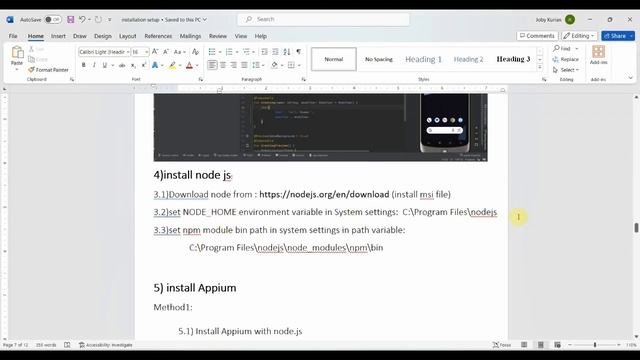Expand the Numbering list dropdown
The image size is (640, 360).
click(237, 52)
